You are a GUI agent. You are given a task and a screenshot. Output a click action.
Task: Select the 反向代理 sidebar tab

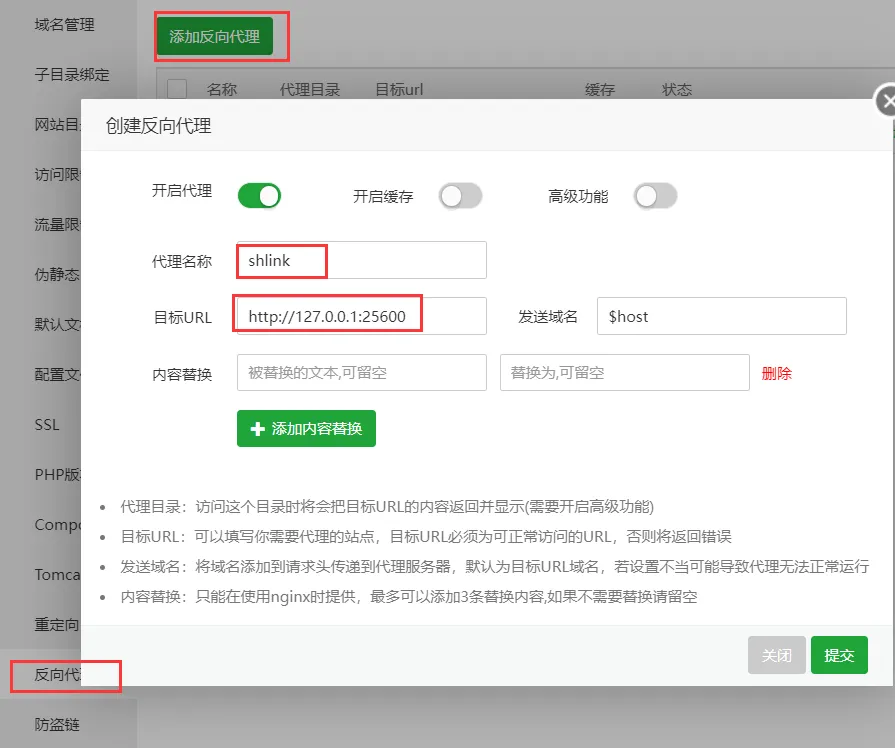click(x=57, y=674)
